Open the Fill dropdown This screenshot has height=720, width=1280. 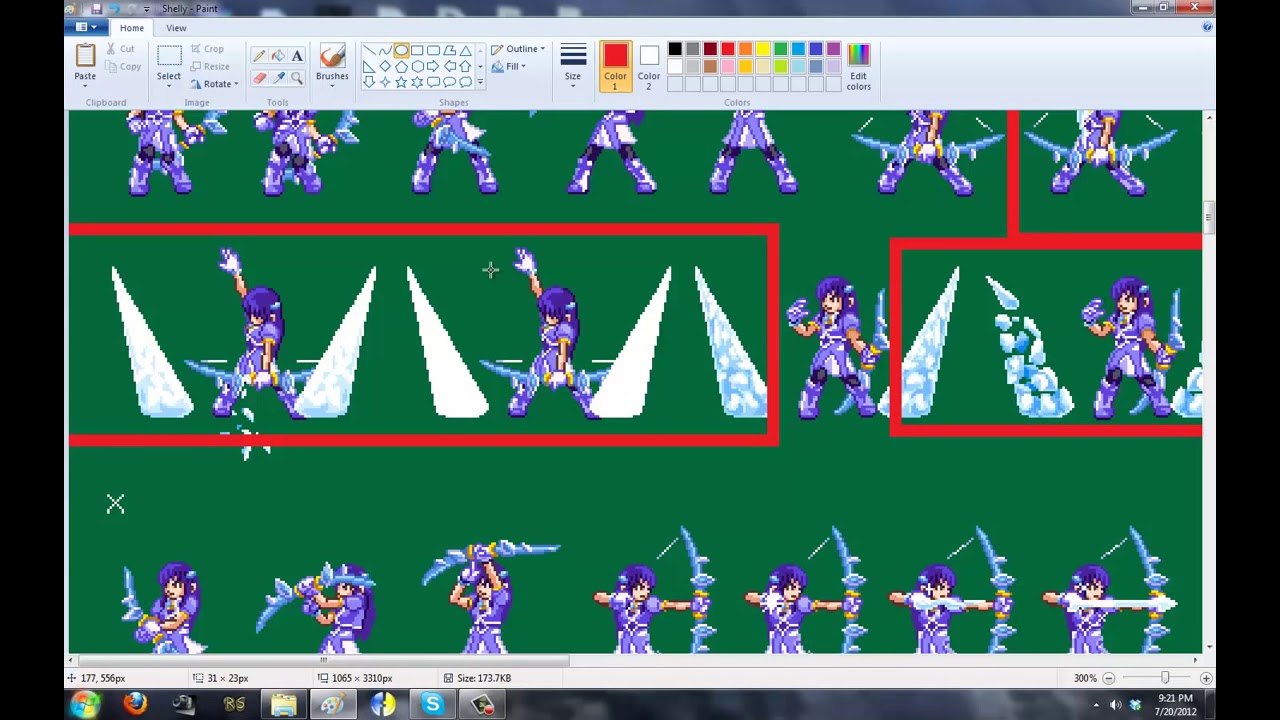tap(509, 67)
